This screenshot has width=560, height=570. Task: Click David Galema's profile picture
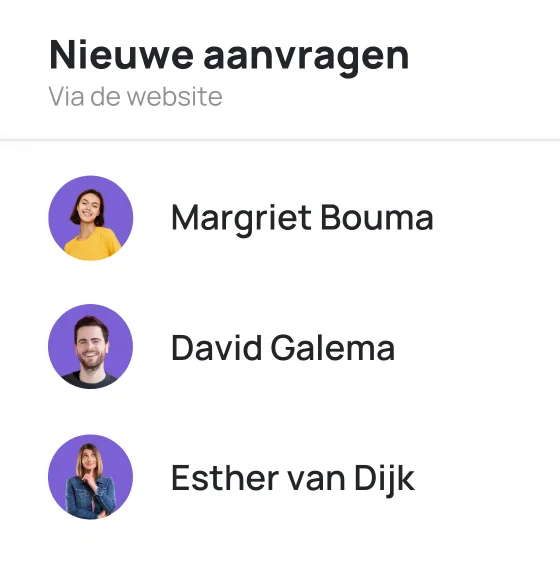[x=91, y=346]
